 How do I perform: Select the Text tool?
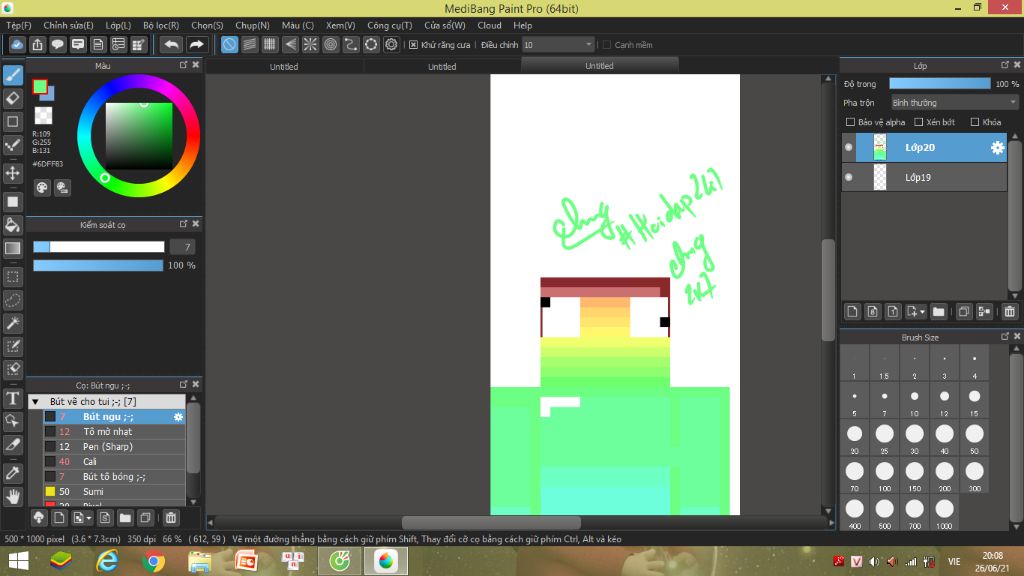(x=12, y=398)
